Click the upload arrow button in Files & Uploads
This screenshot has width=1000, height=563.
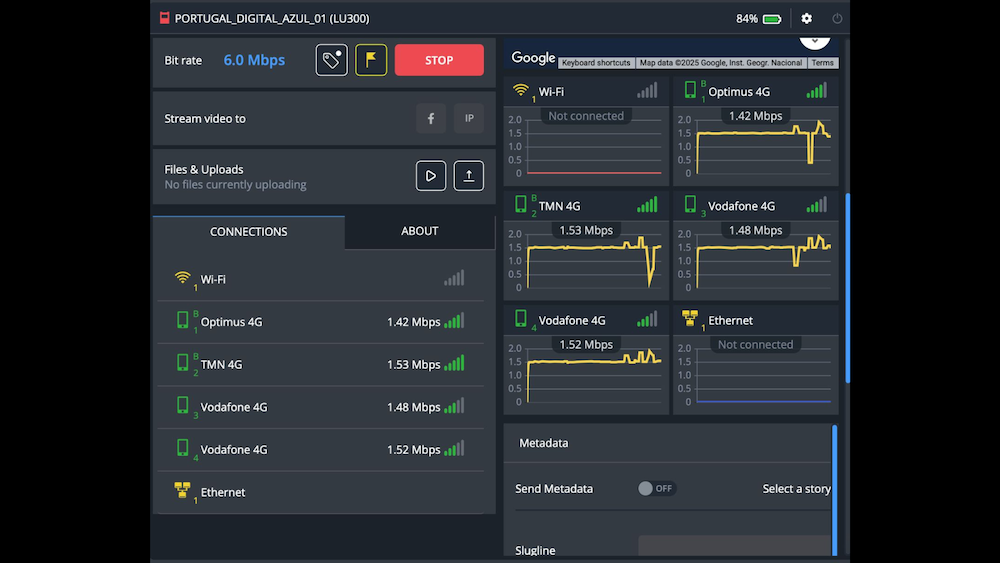click(x=469, y=176)
